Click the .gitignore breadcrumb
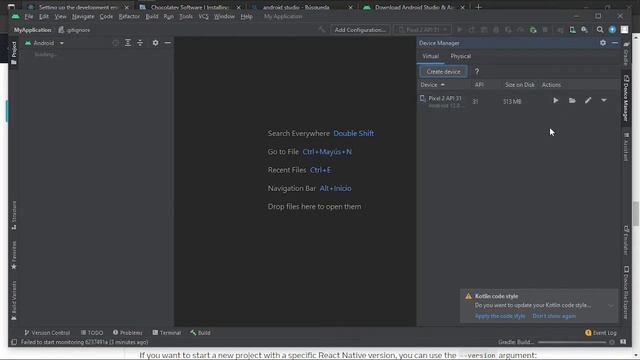The height and width of the screenshot is (360, 640). pos(74,30)
